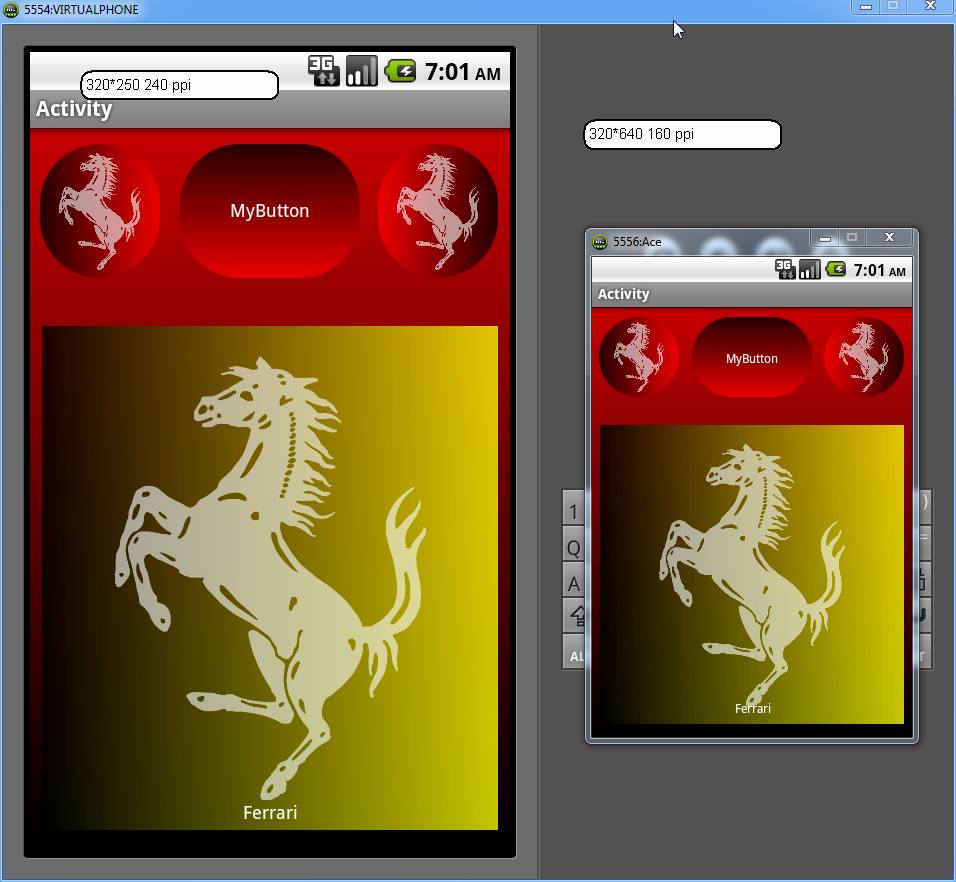The width and height of the screenshot is (956, 882).
Task: Click the 7:01 AM clock in VIRTUALPHONE
Action: pyautogui.click(x=463, y=72)
